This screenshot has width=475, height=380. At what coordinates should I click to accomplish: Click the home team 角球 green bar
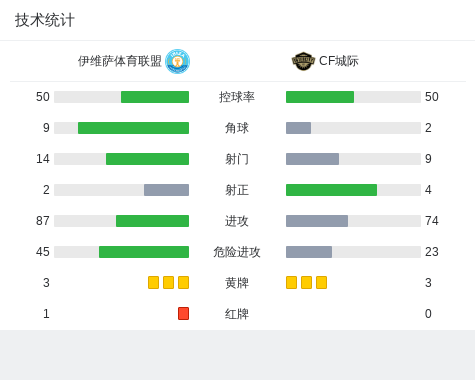[x=133, y=128]
